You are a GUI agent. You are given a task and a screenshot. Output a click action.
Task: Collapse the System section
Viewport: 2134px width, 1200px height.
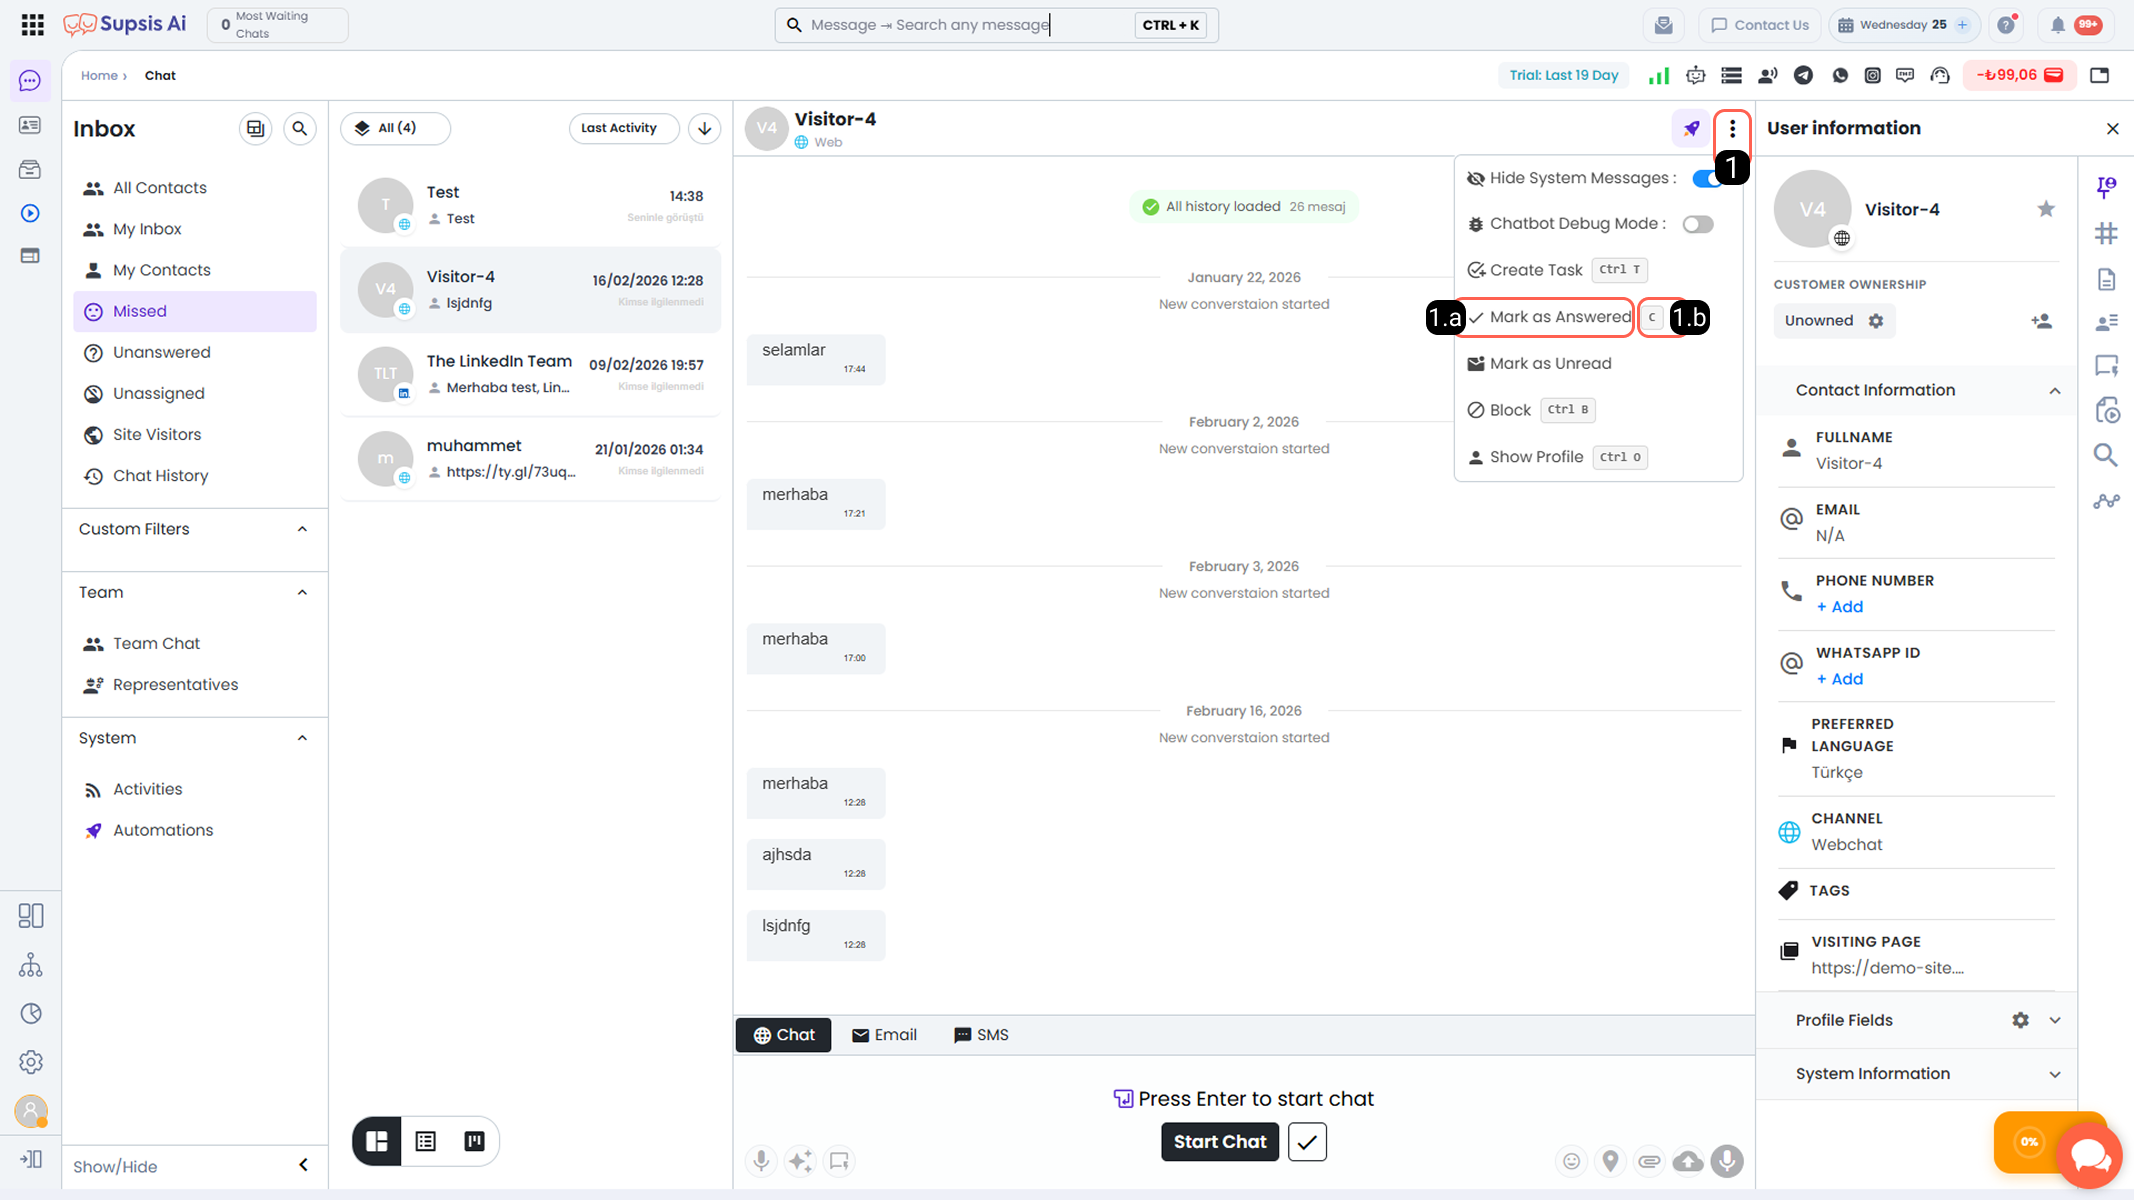click(302, 738)
